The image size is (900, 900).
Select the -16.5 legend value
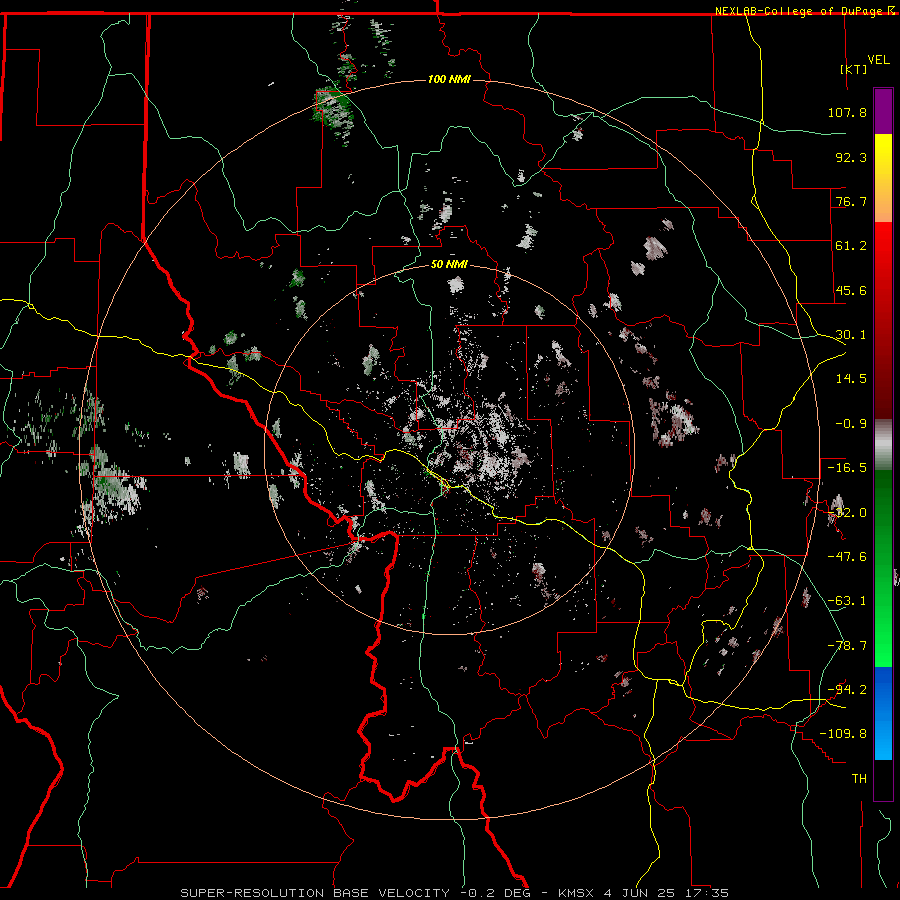[847, 468]
